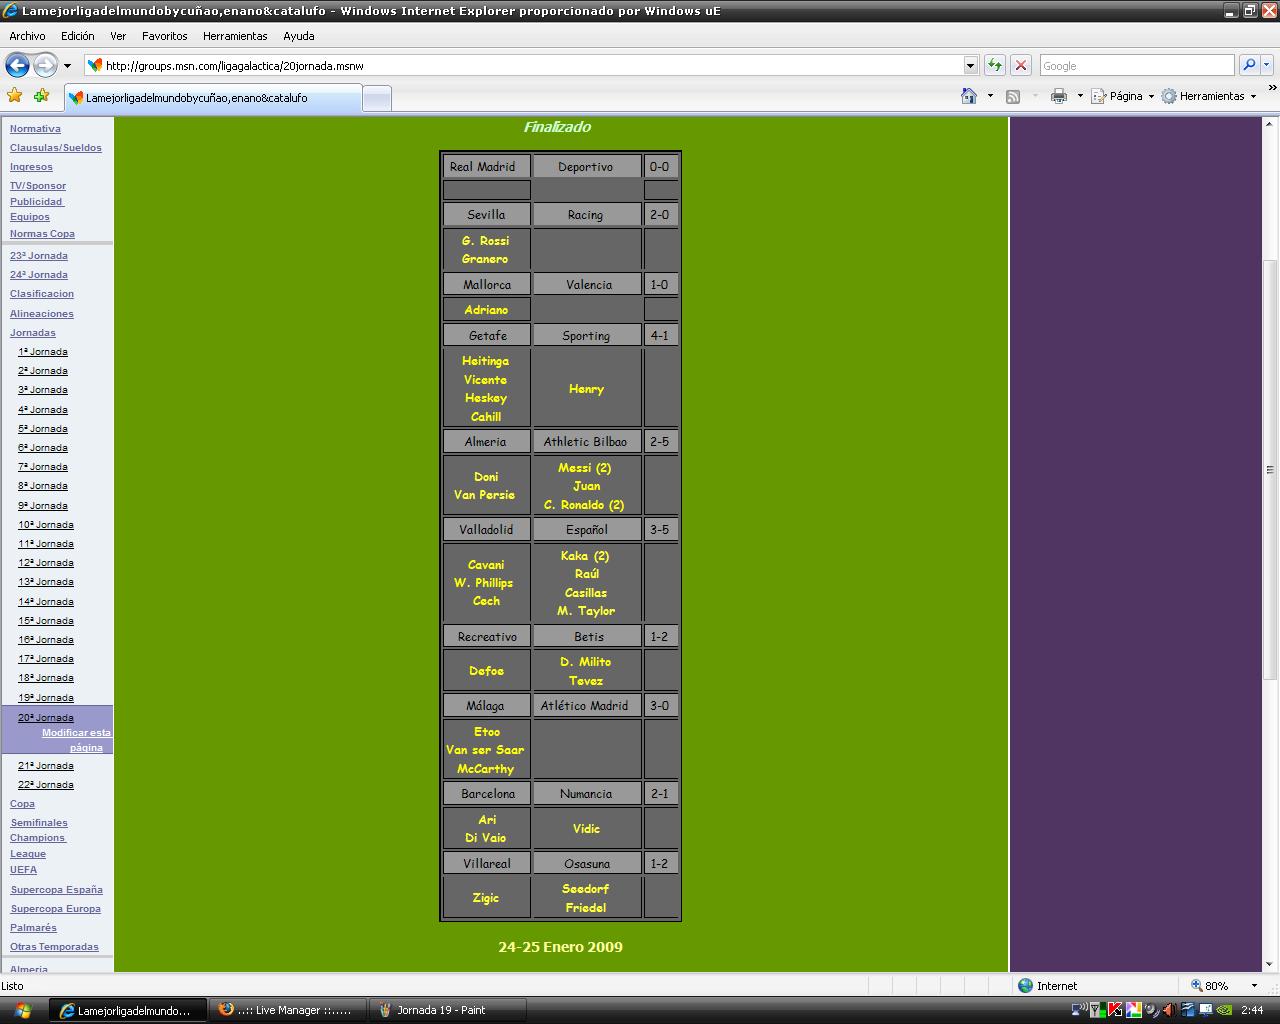Click the Add to Favorites icon
1280x1024 pixels.
[41, 96]
